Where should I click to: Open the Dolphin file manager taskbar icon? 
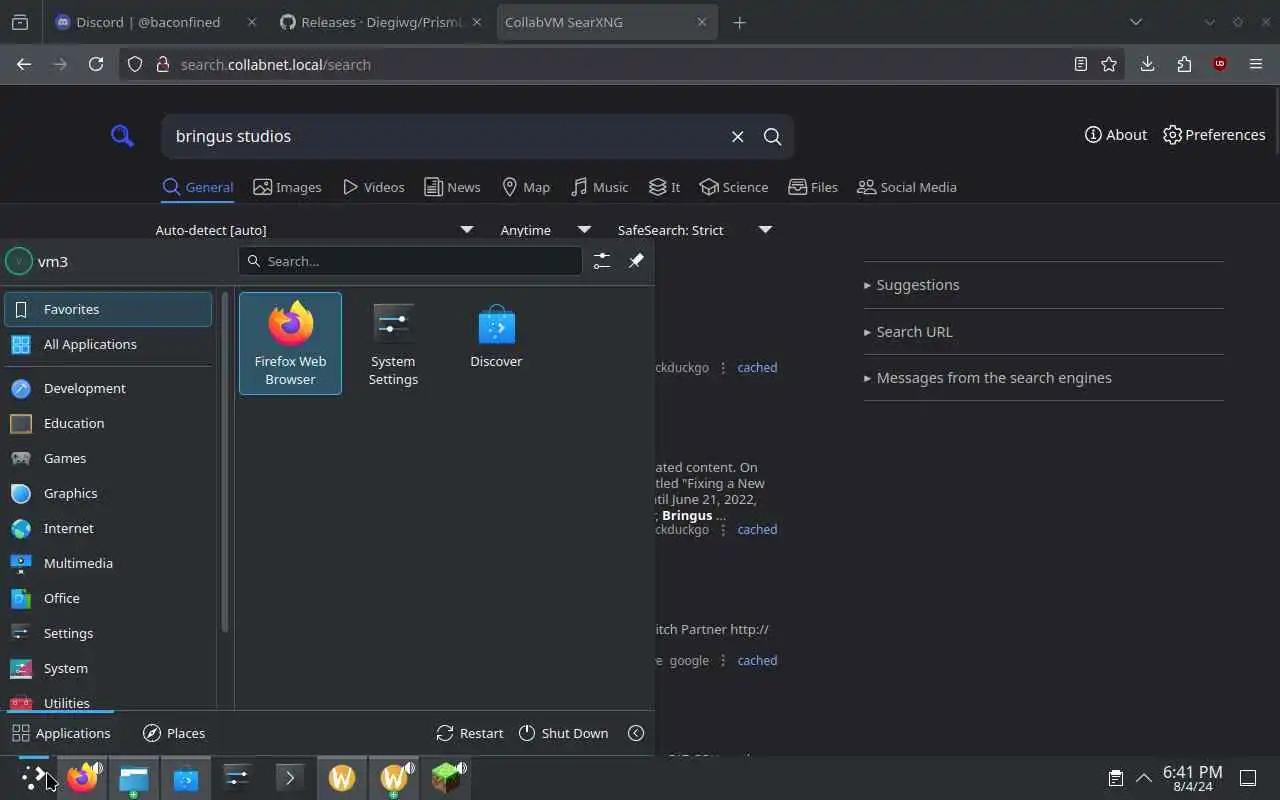(x=134, y=777)
